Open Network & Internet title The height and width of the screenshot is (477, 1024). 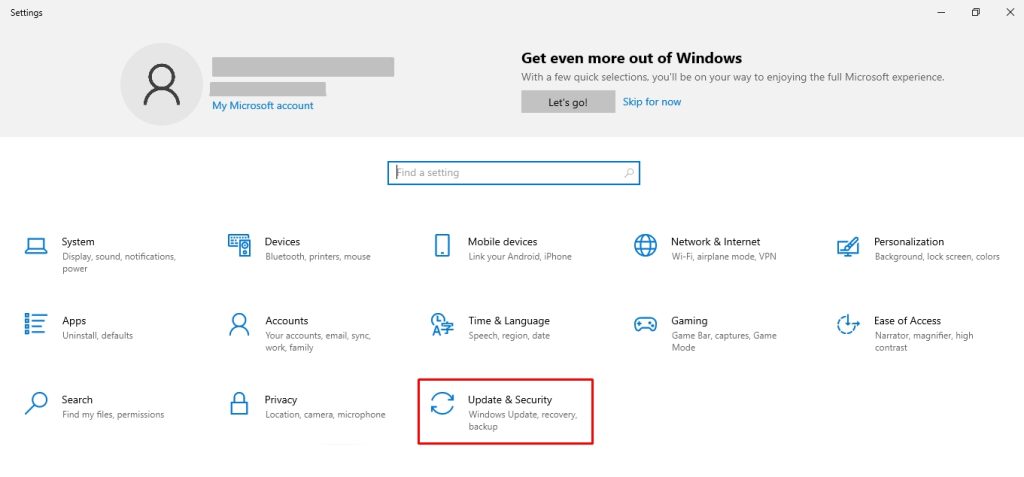[715, 242]
